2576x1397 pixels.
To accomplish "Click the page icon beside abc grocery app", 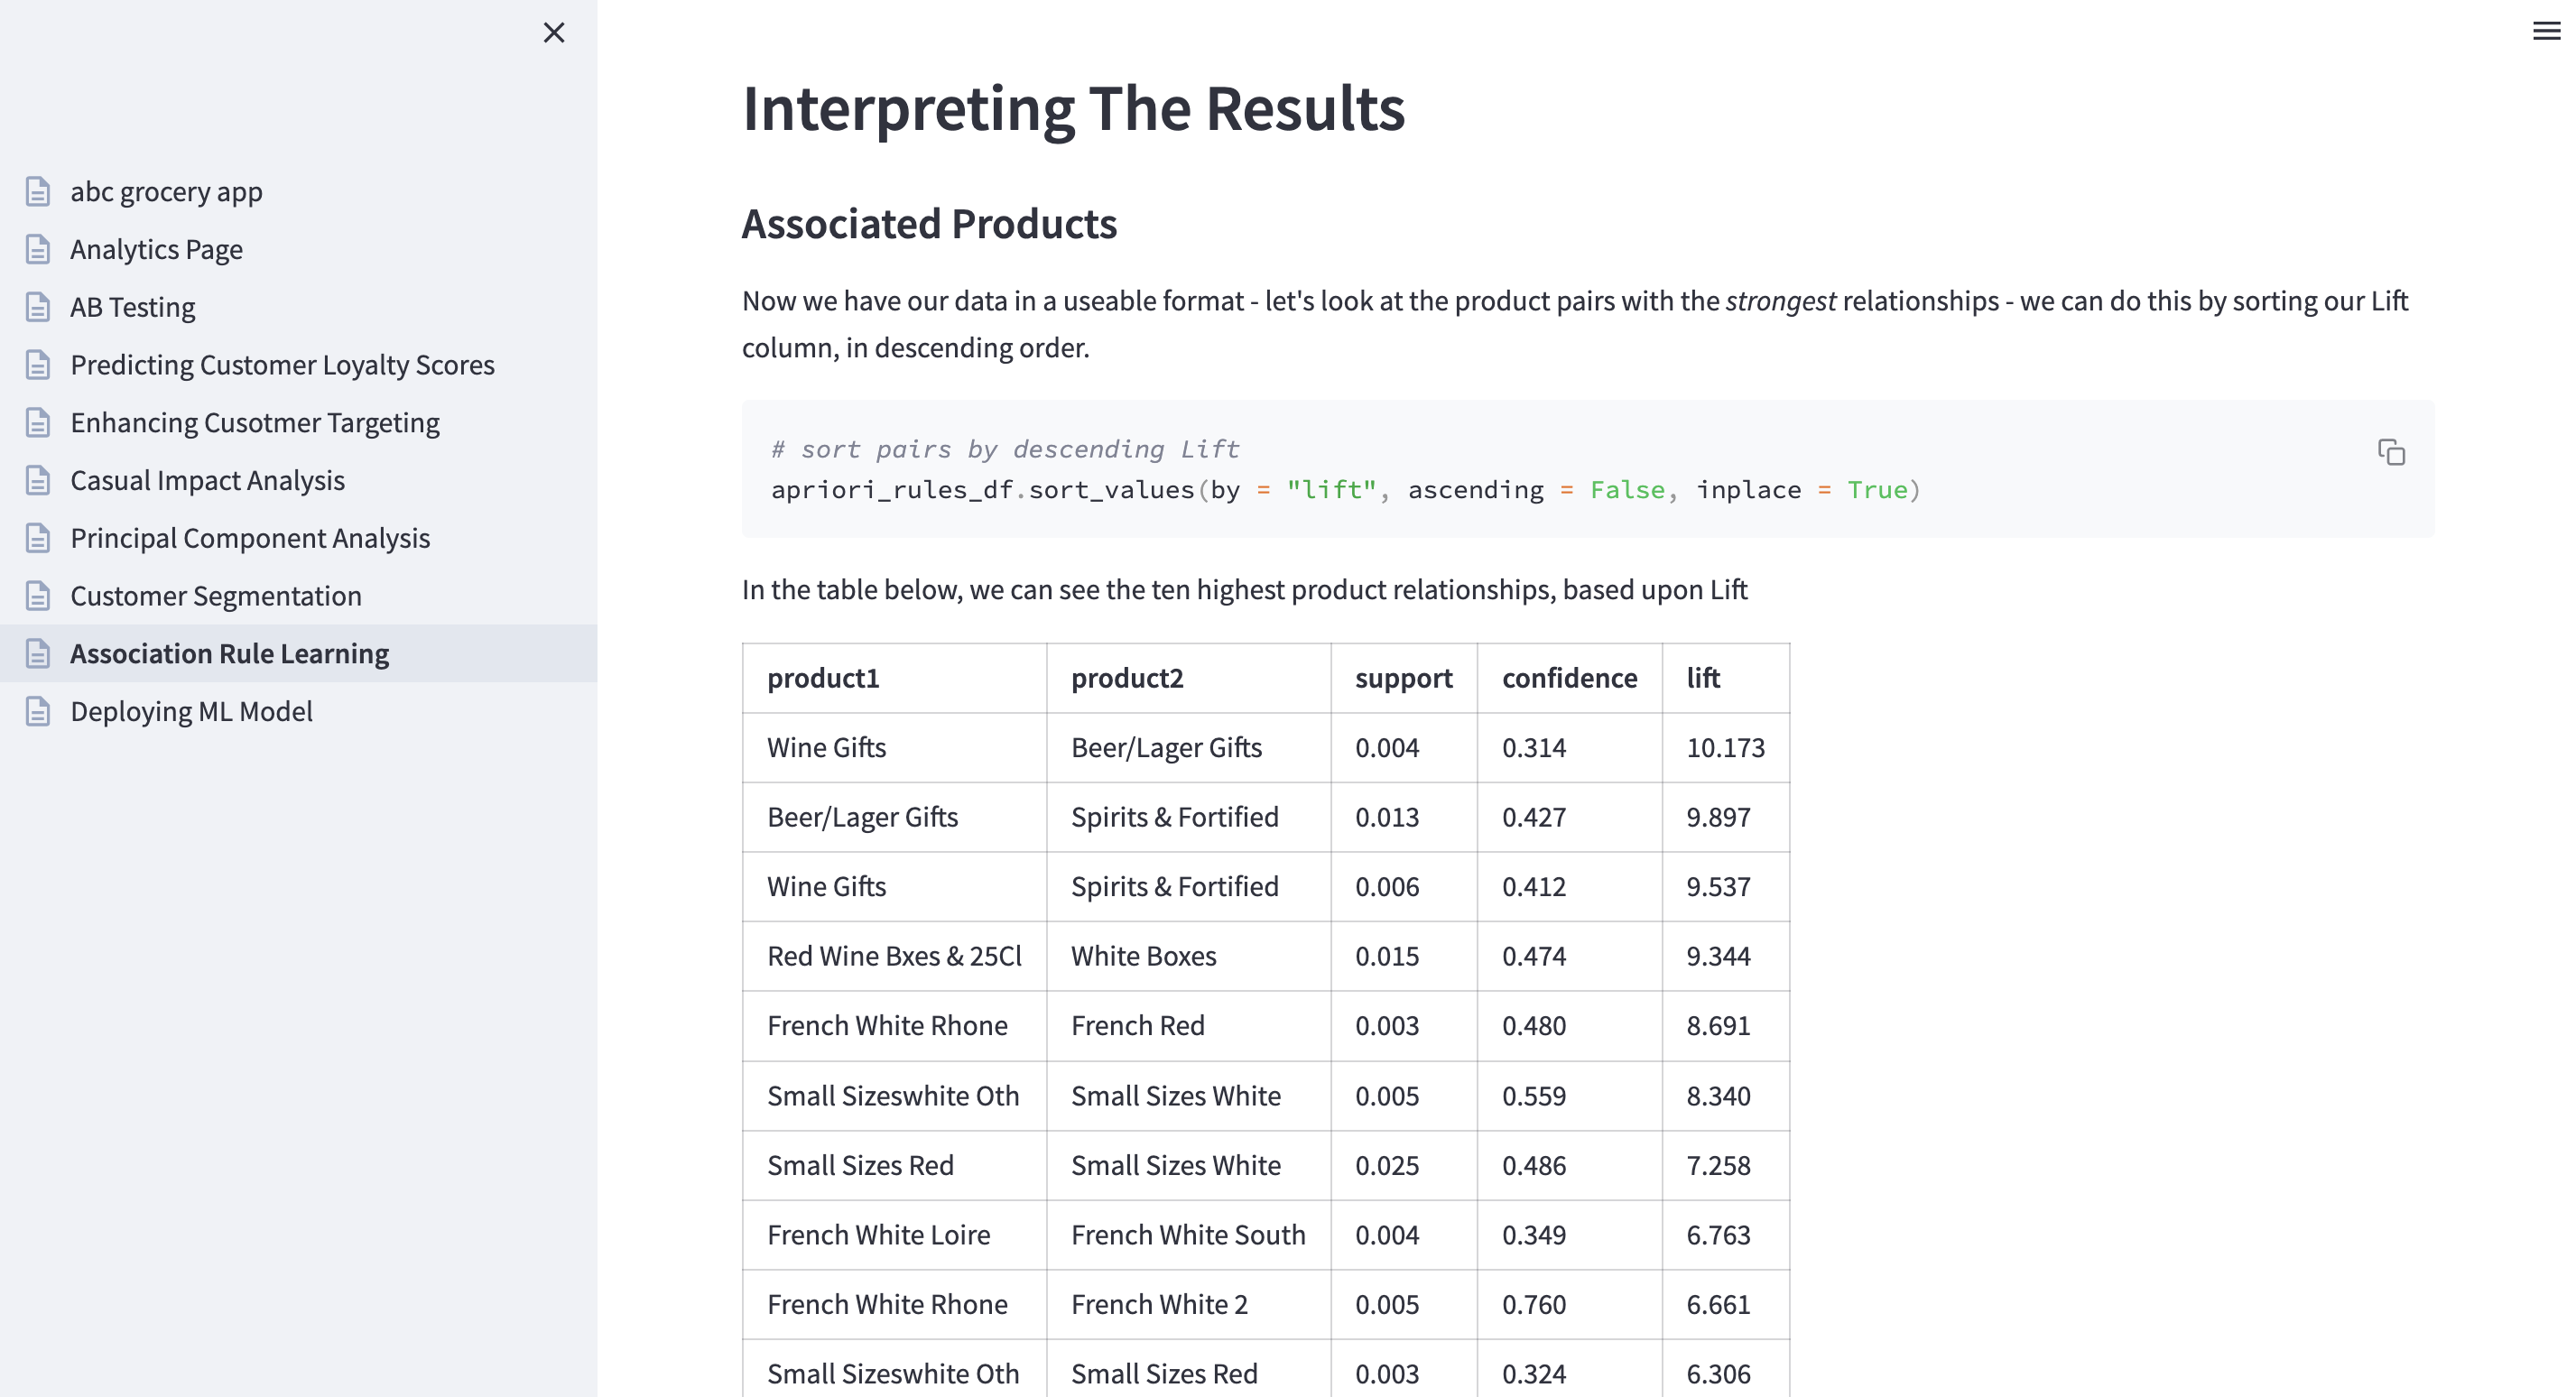I will click(x=38, y=191).
